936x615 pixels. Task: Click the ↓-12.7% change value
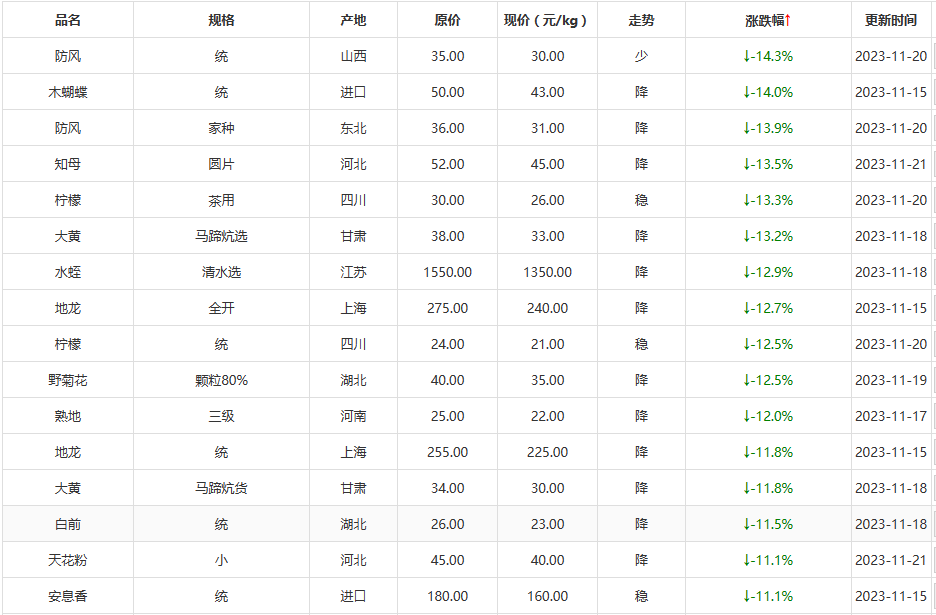768,308
